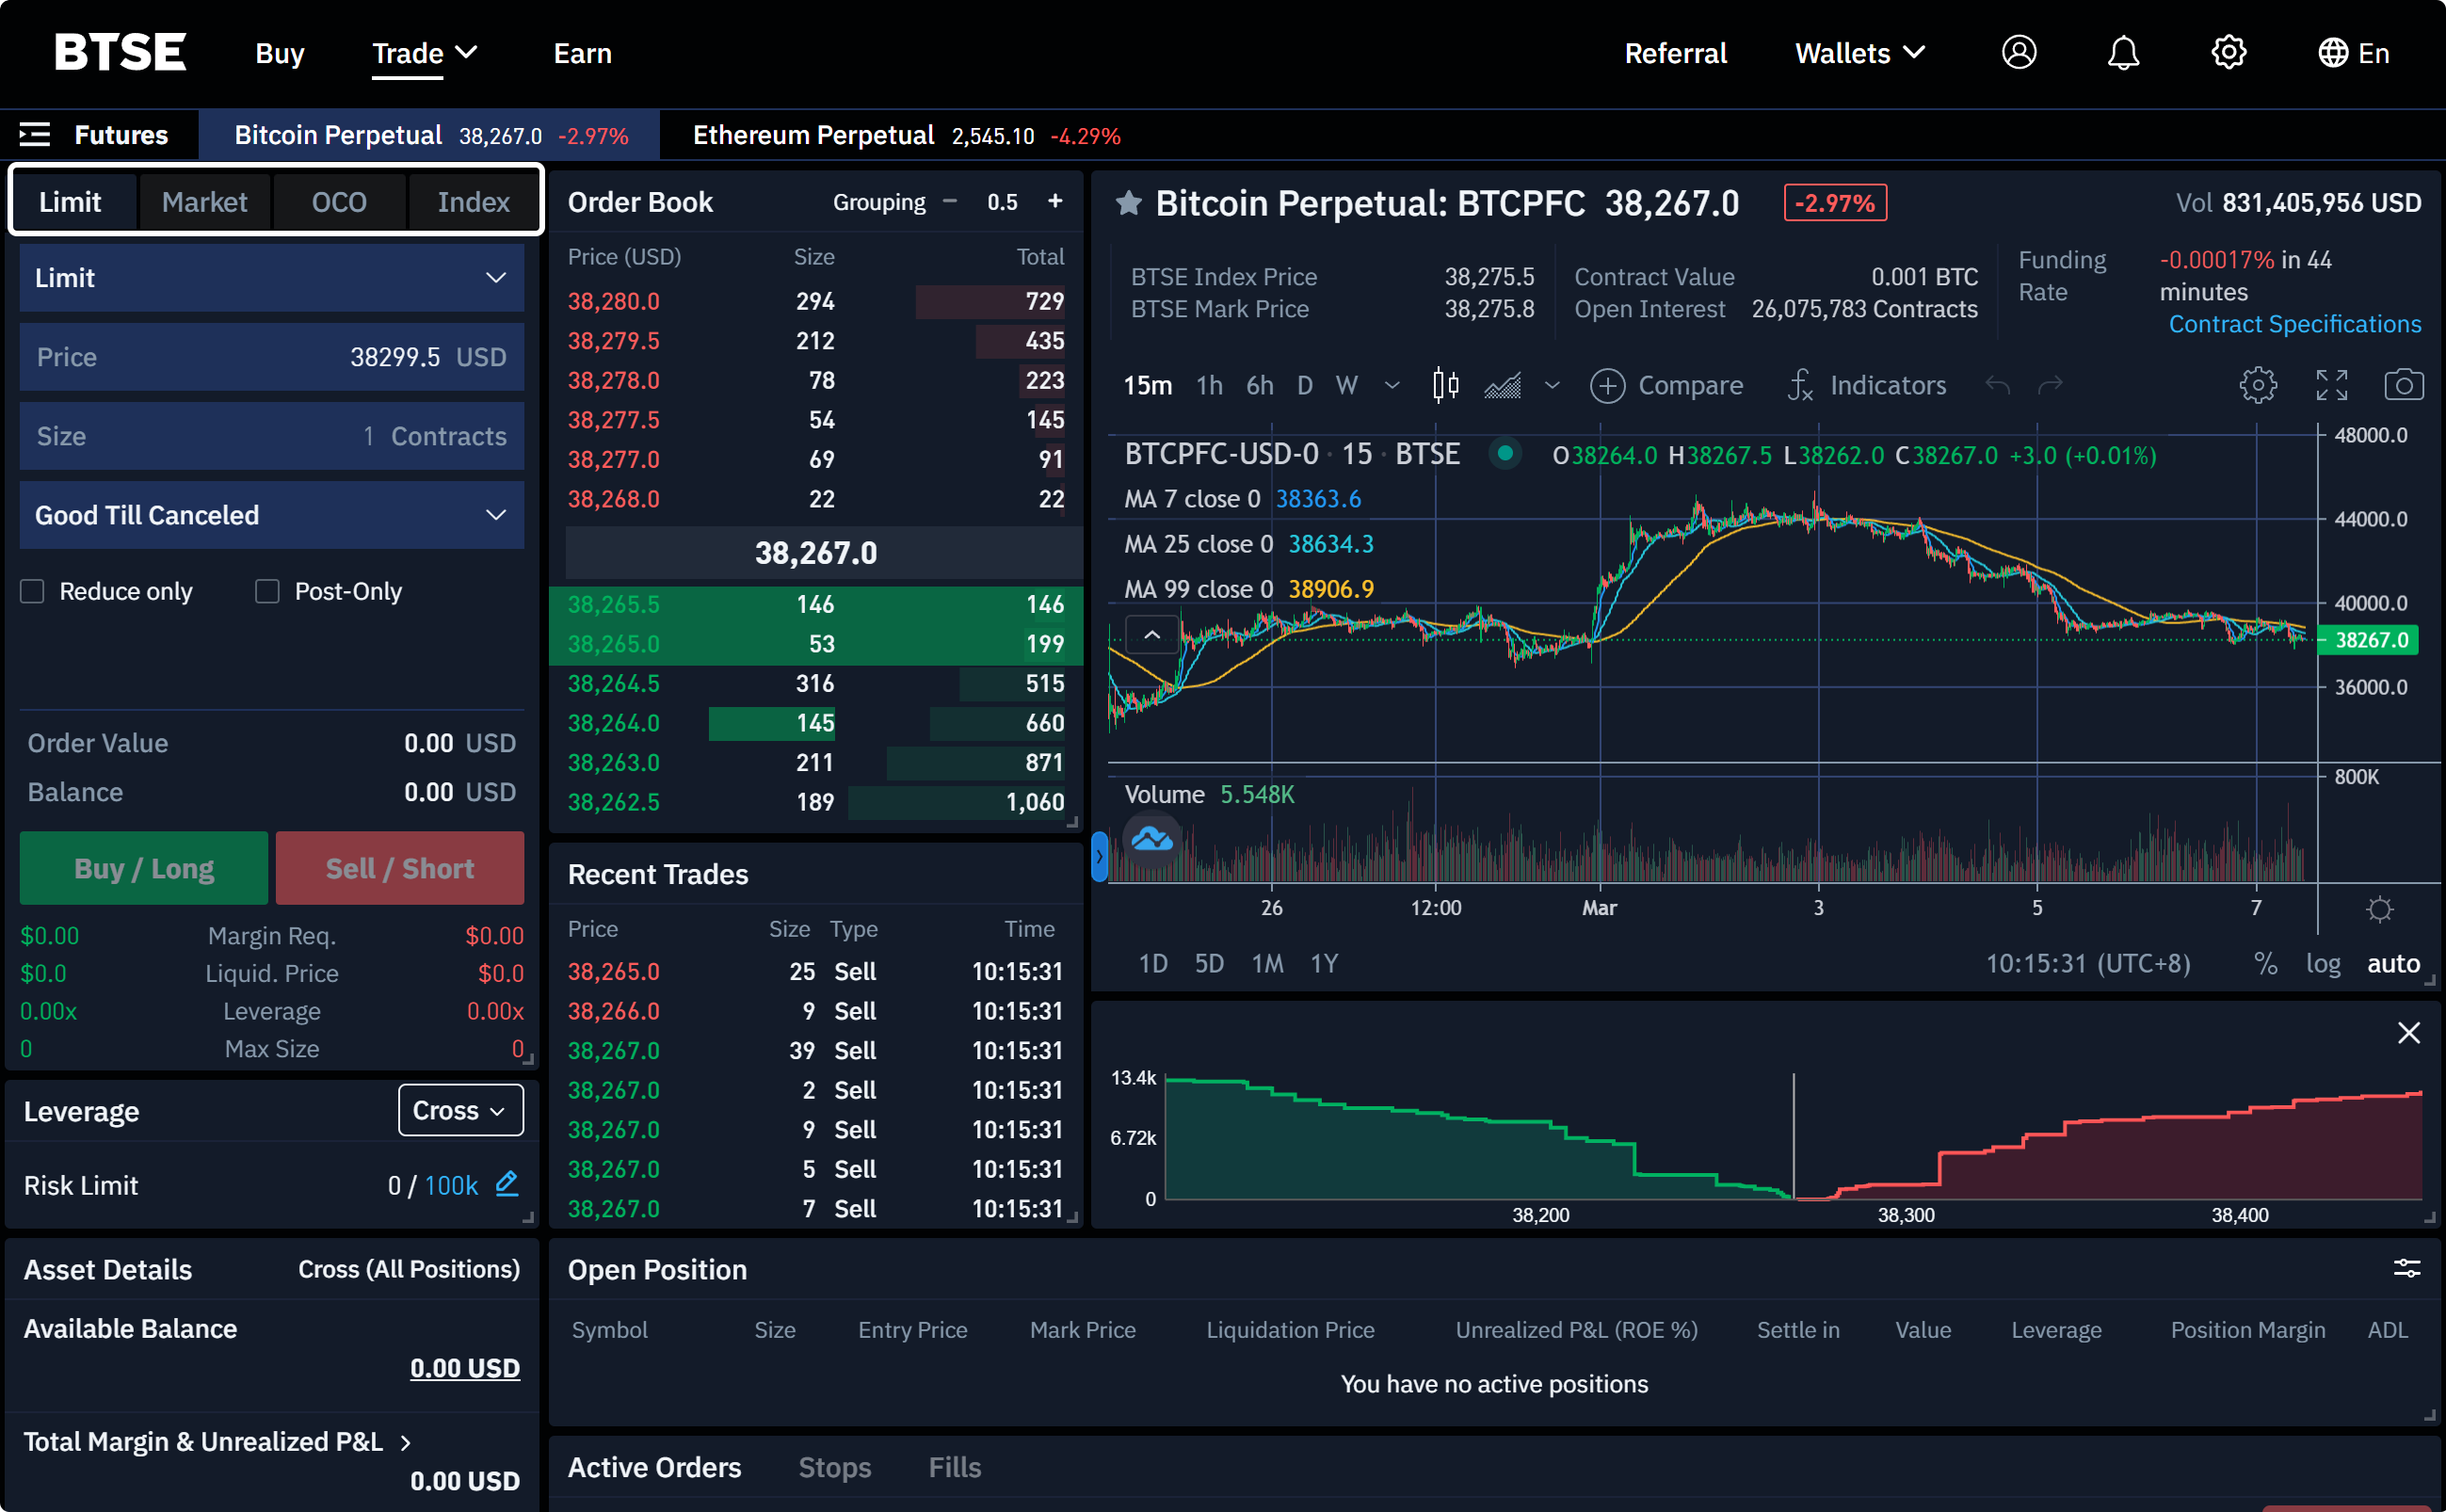Open chart type options chevron
Image resolution: width=2446 pixels, height=1512 pixels.
[1552, 385]
